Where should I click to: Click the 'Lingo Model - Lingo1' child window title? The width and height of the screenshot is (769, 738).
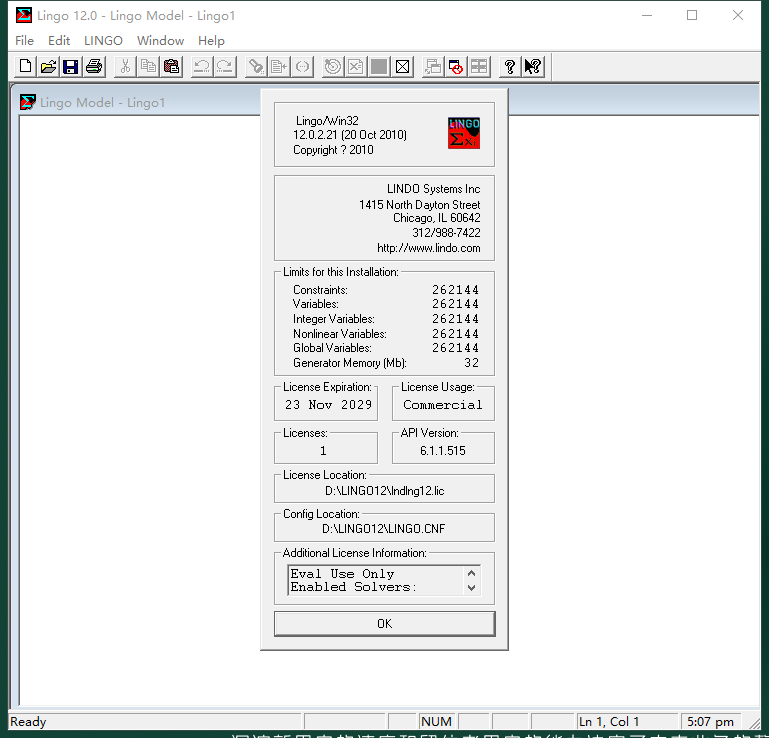[x=103, y=102]
